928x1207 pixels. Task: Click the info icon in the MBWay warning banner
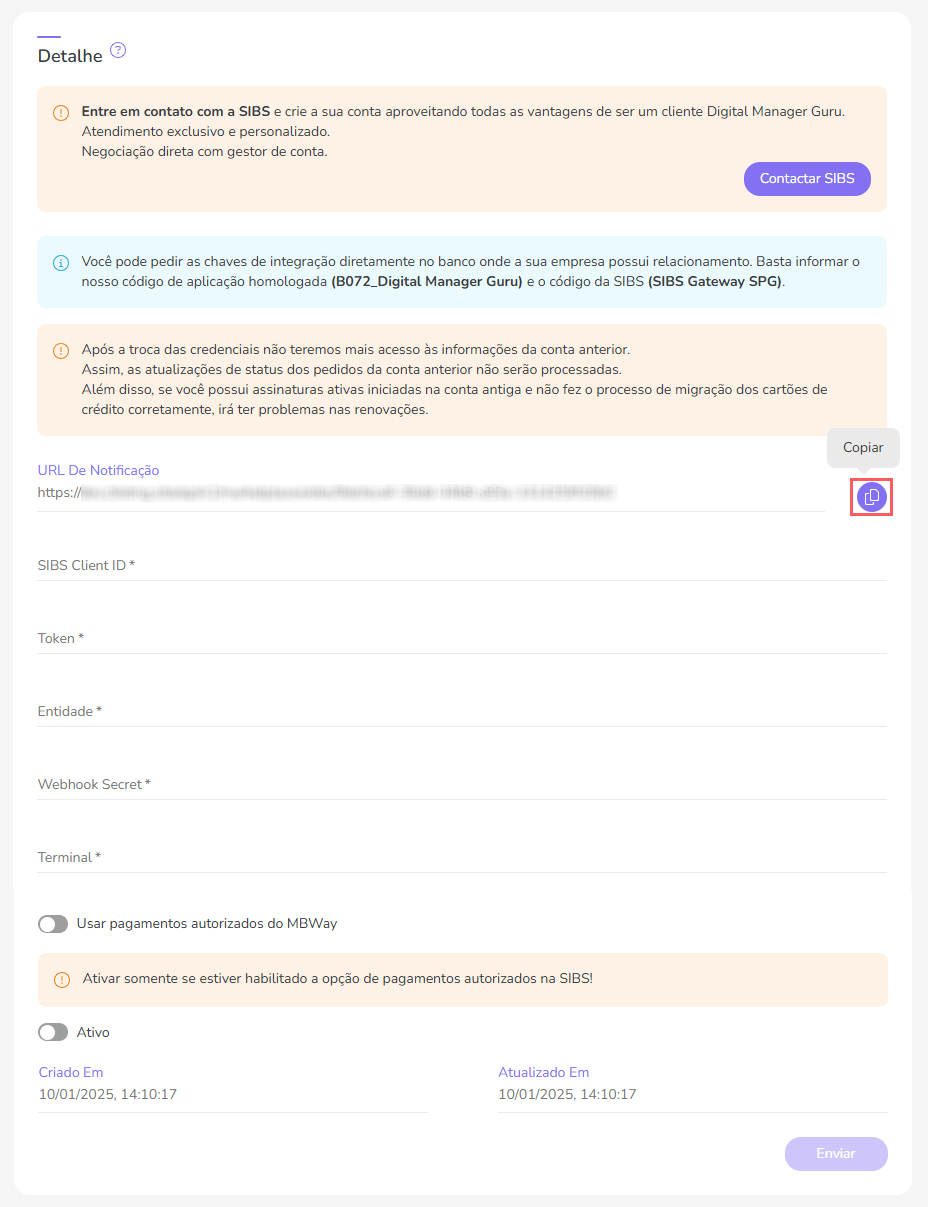pos(60,980)
